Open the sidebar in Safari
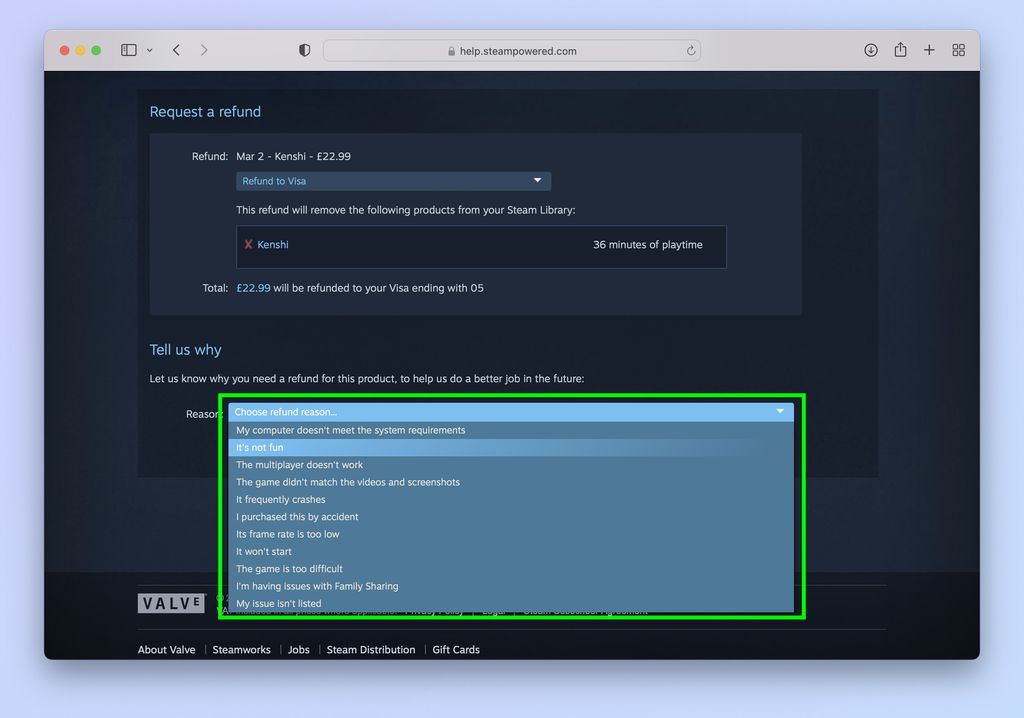This screenshot has width=1024, height=718. pyautogui.click(x=127, y=49)
